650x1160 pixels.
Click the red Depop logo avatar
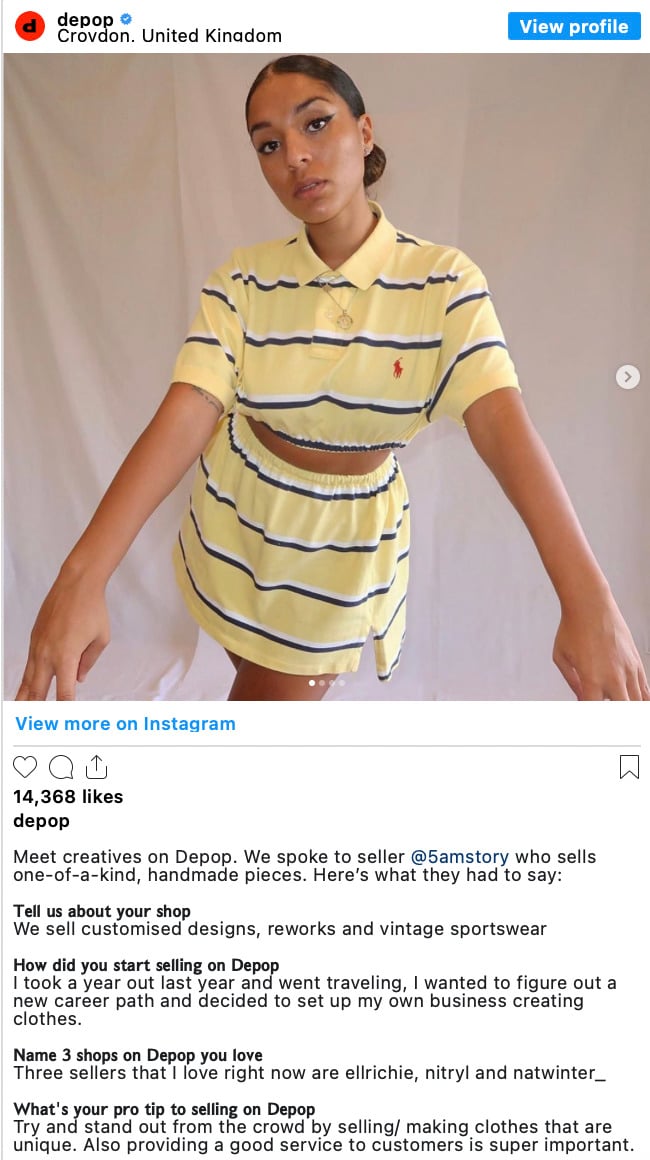[30, 26]
